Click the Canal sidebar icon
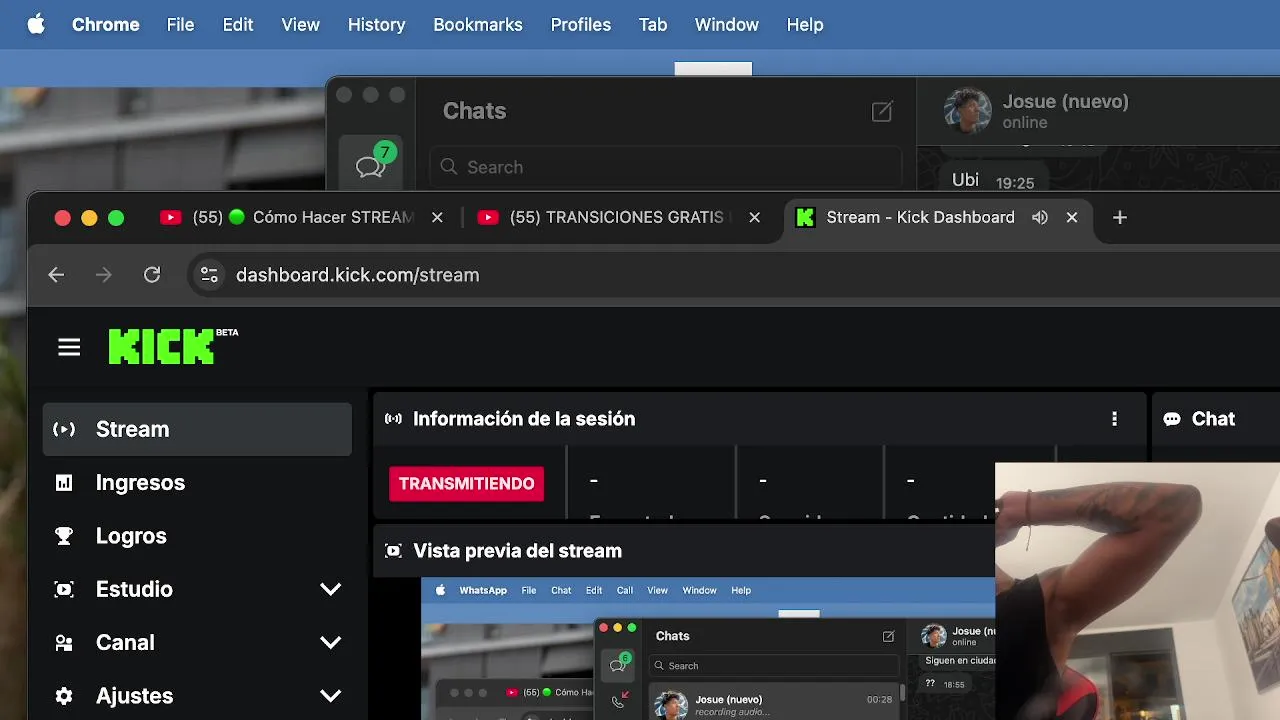This screenshot has width=1280, height=720. 64,643
